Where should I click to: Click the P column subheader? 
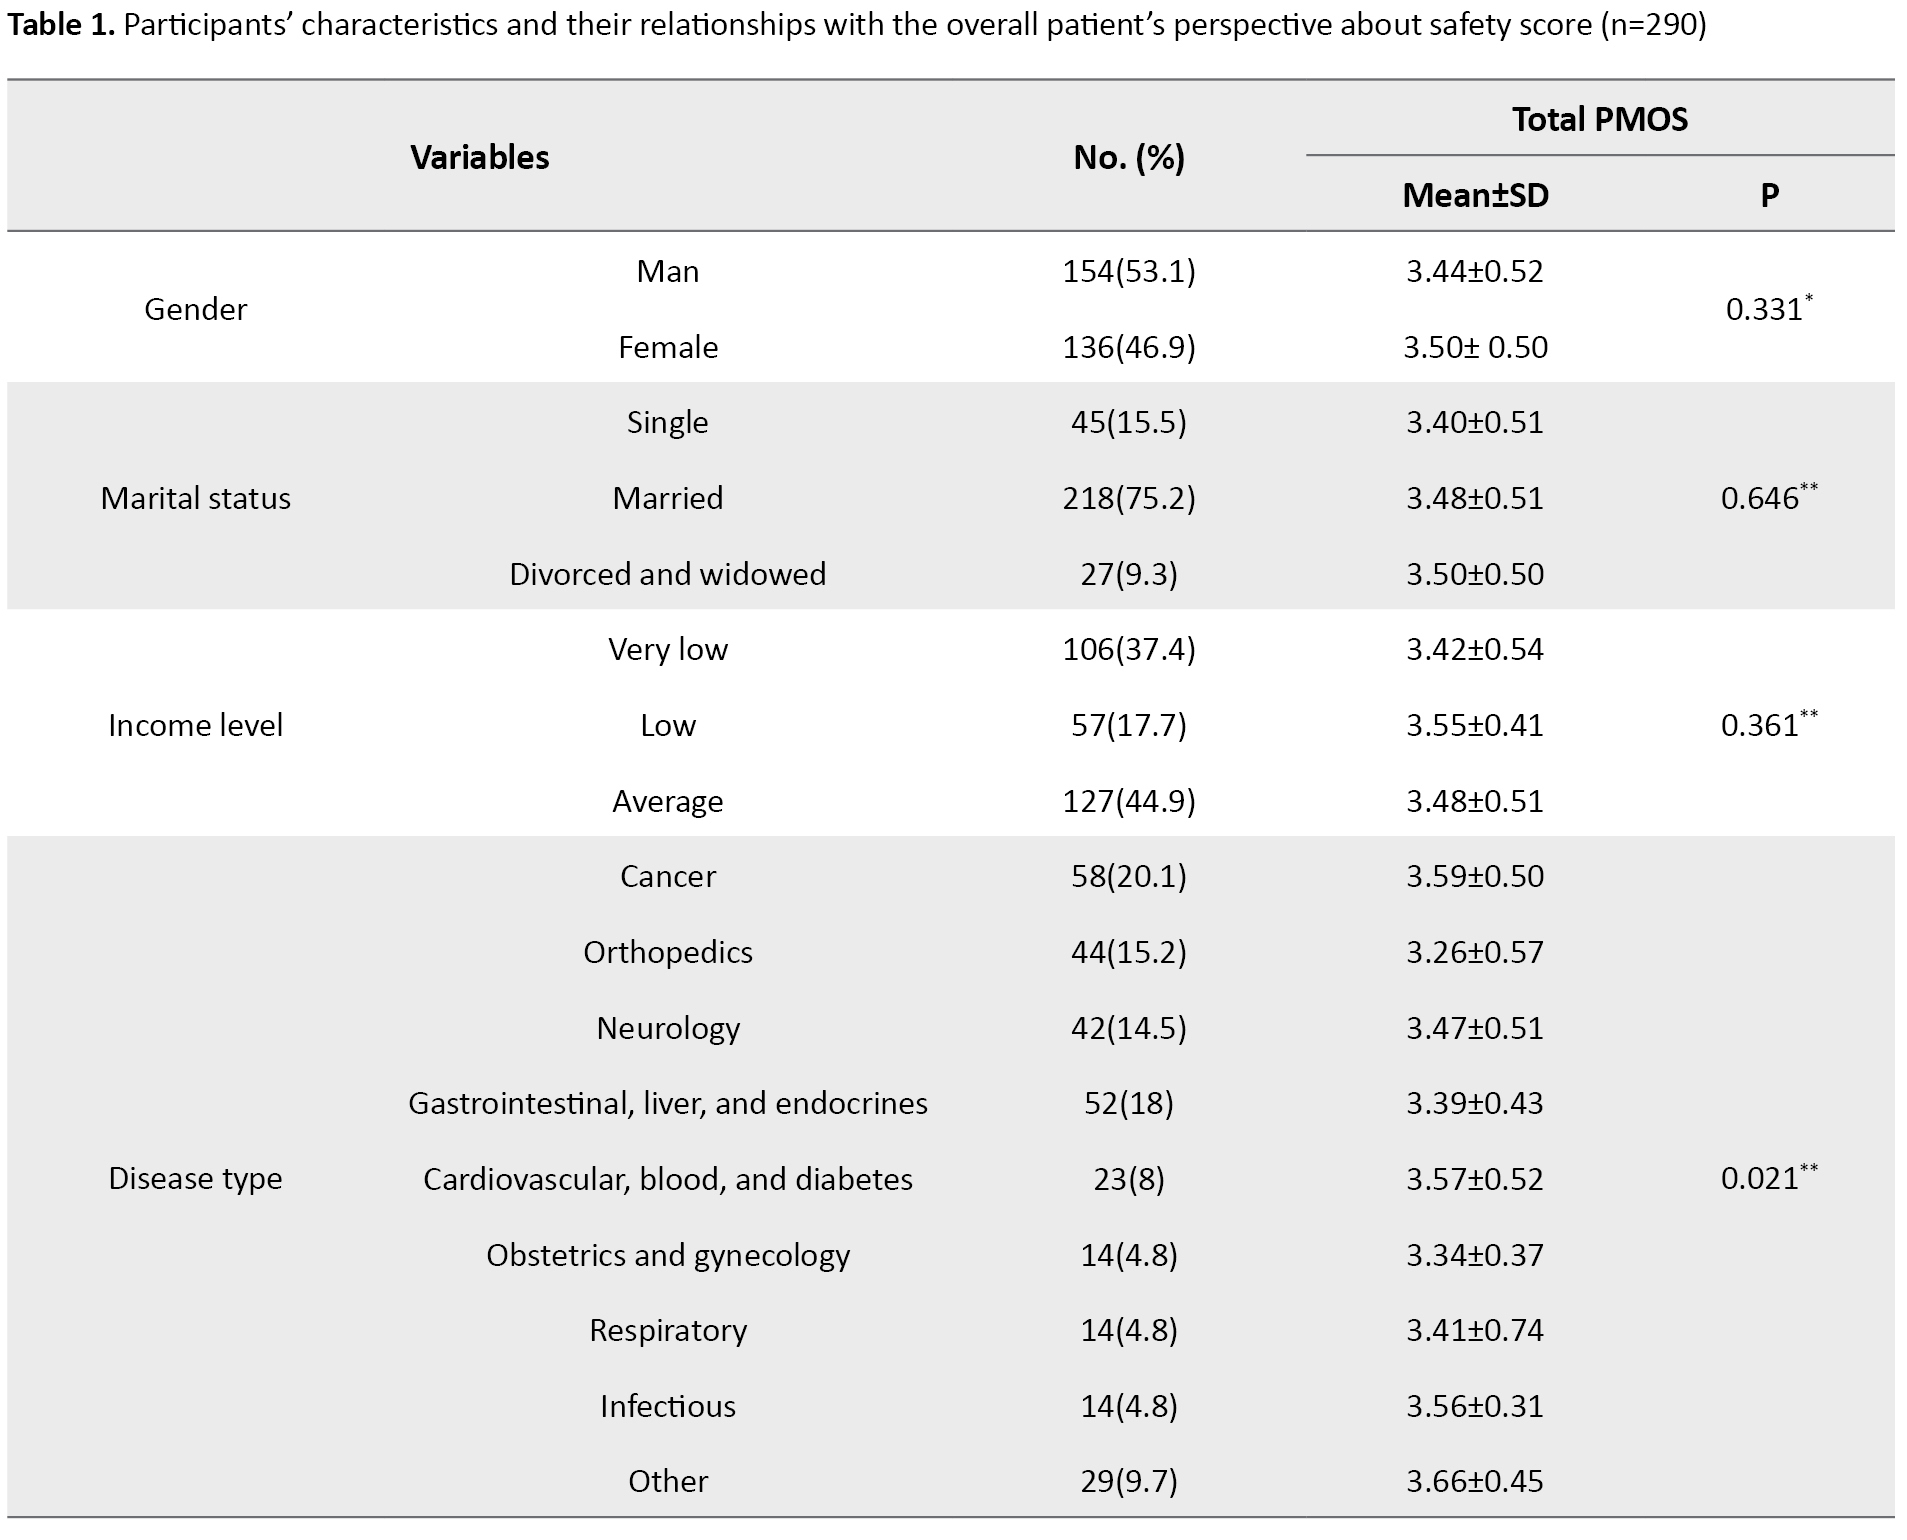(x=1769, y=195)
